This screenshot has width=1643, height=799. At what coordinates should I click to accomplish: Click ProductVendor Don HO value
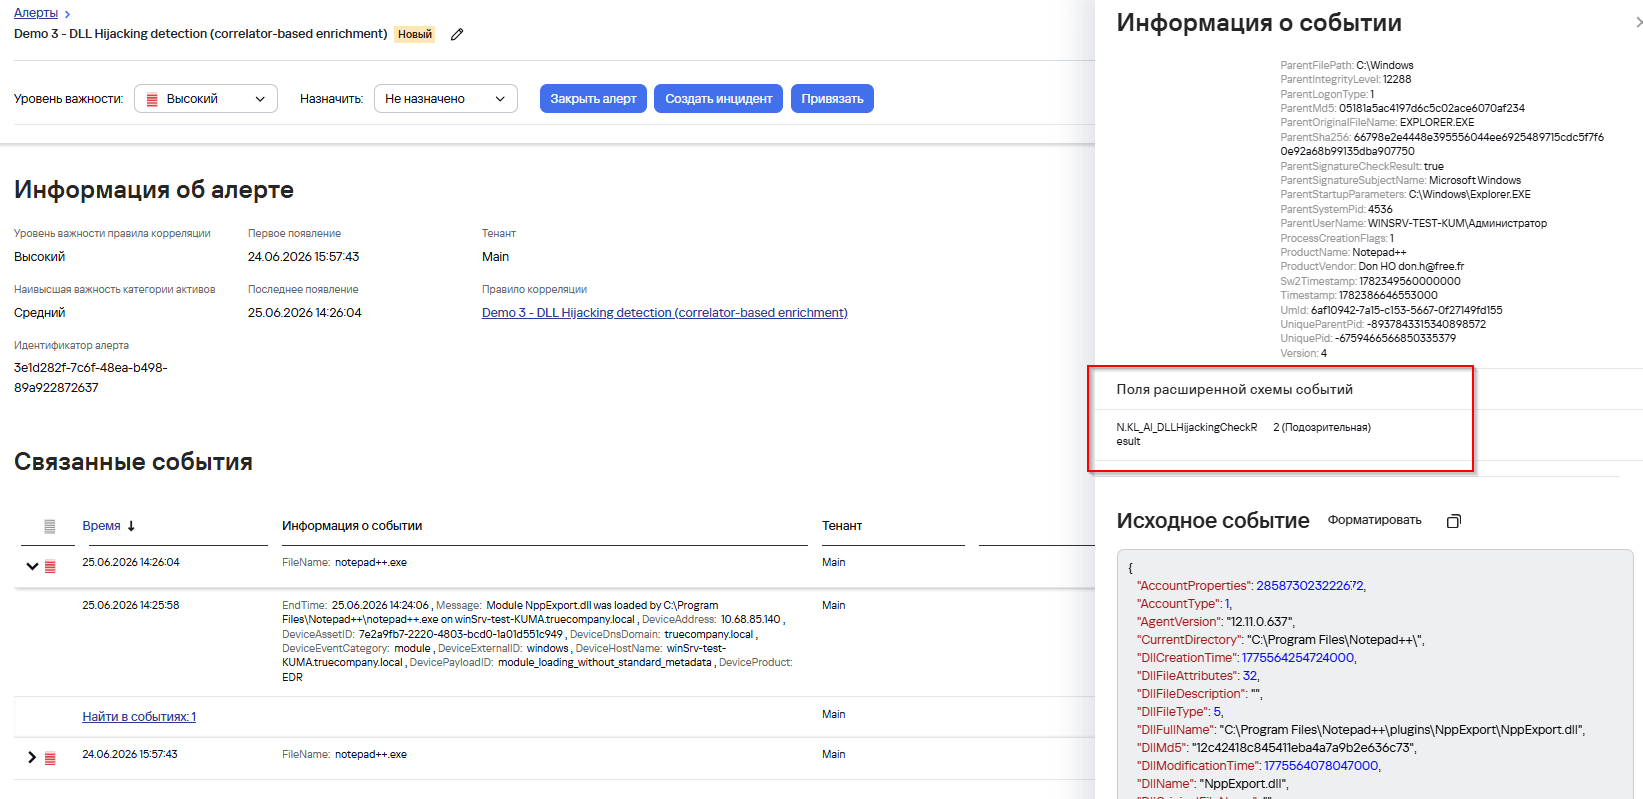click(1410, 267)
